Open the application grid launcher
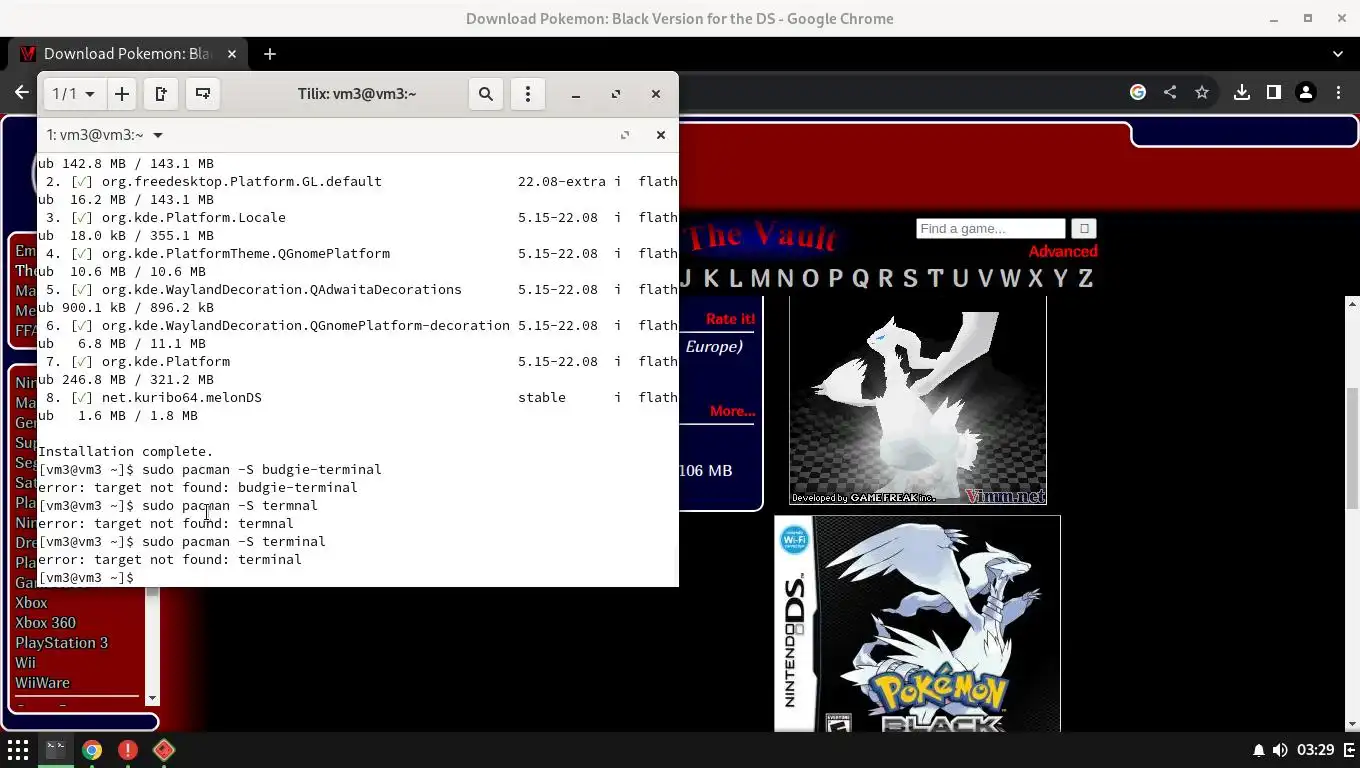The height and width of the screenshot is (768, 1360). [x=18, y=750]
